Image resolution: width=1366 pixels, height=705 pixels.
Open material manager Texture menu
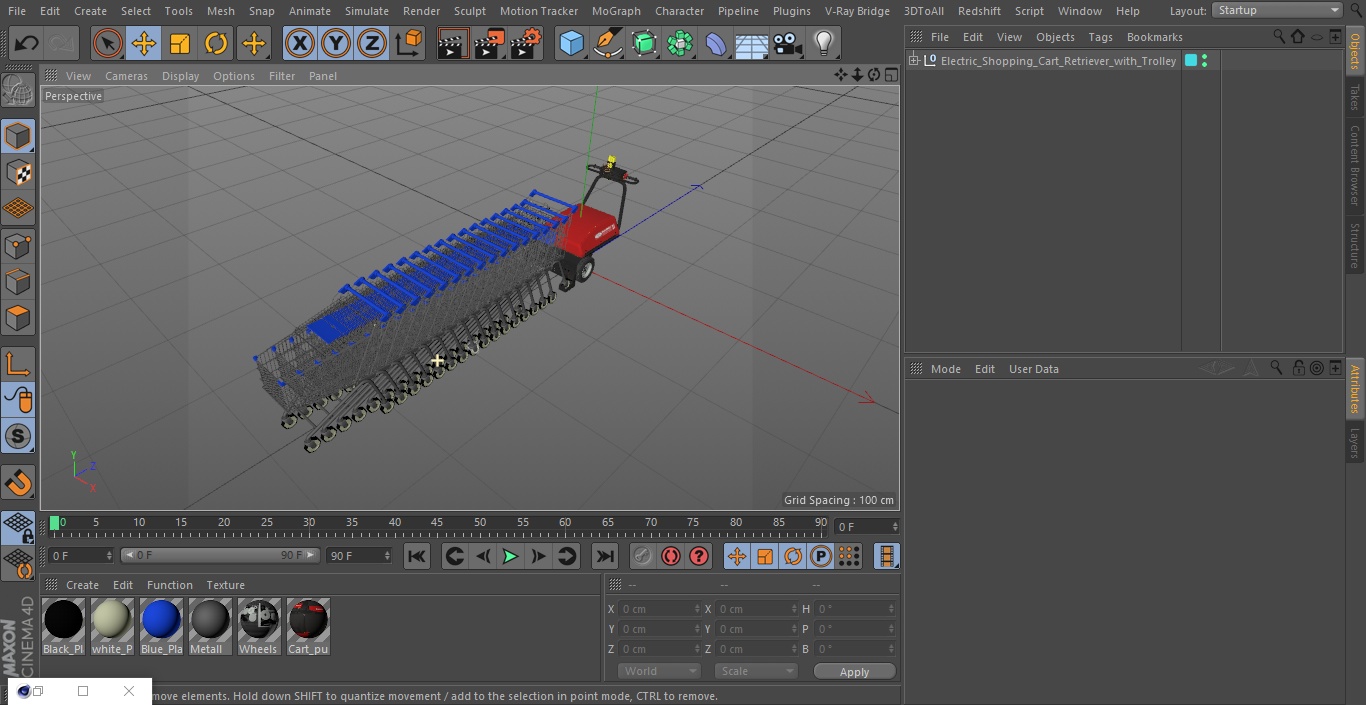[225, 585]
